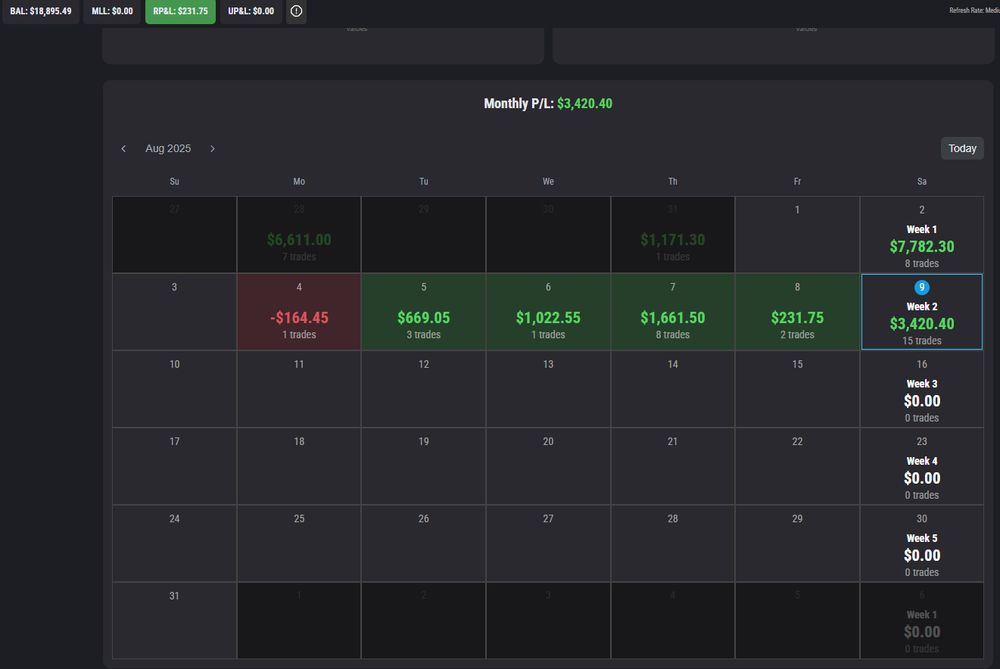The image size is (1000, 669).
Task: Select August 4 cell with -$164.45 loss
Action: point(299,312)
